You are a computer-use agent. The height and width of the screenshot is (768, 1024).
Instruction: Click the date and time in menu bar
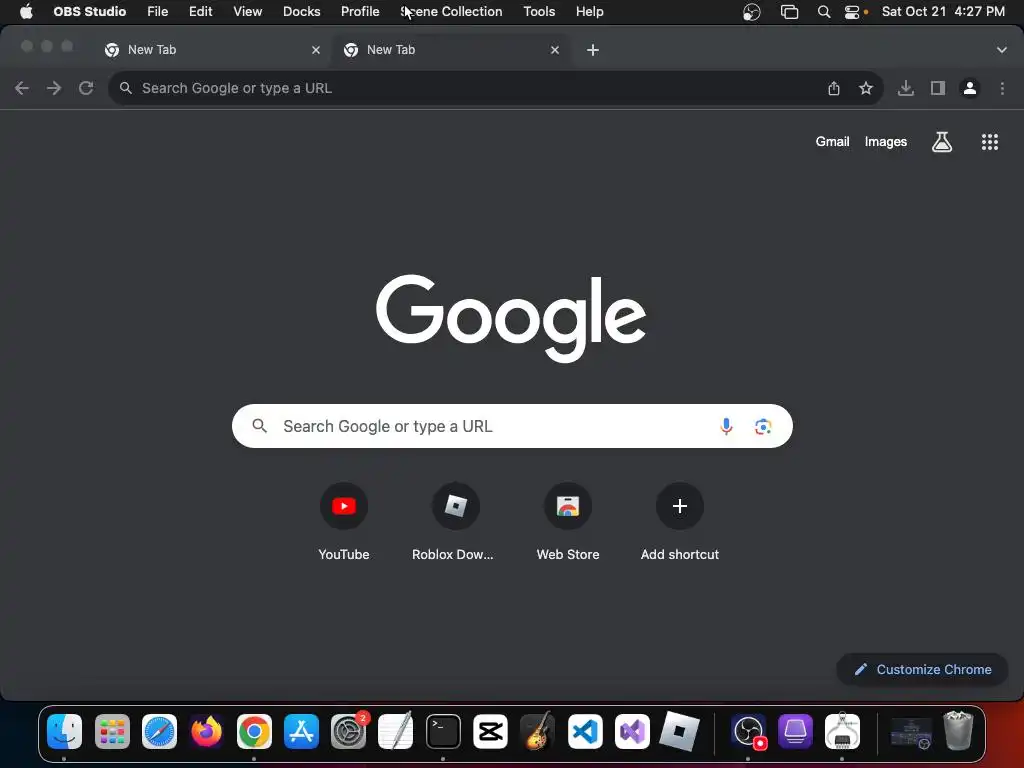[943, 12]
